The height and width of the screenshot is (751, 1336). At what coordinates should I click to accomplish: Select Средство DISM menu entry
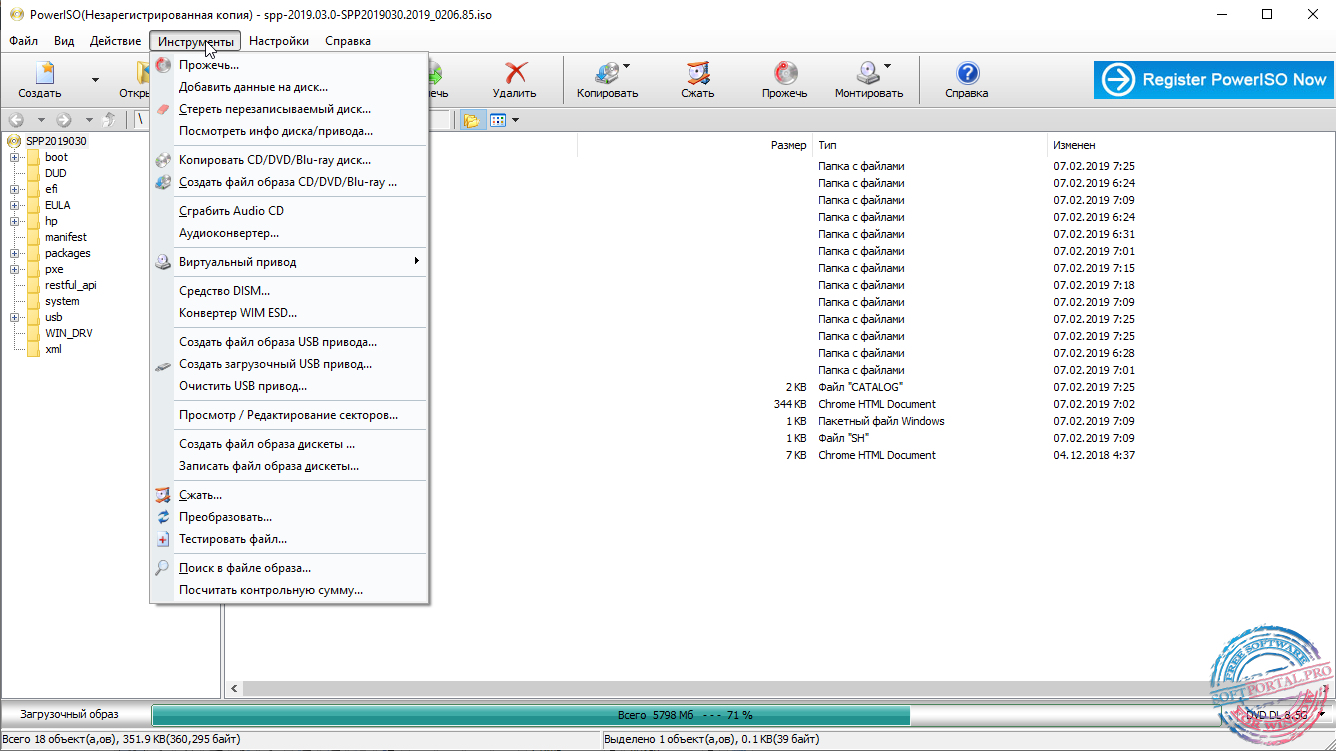pos(289,291)
